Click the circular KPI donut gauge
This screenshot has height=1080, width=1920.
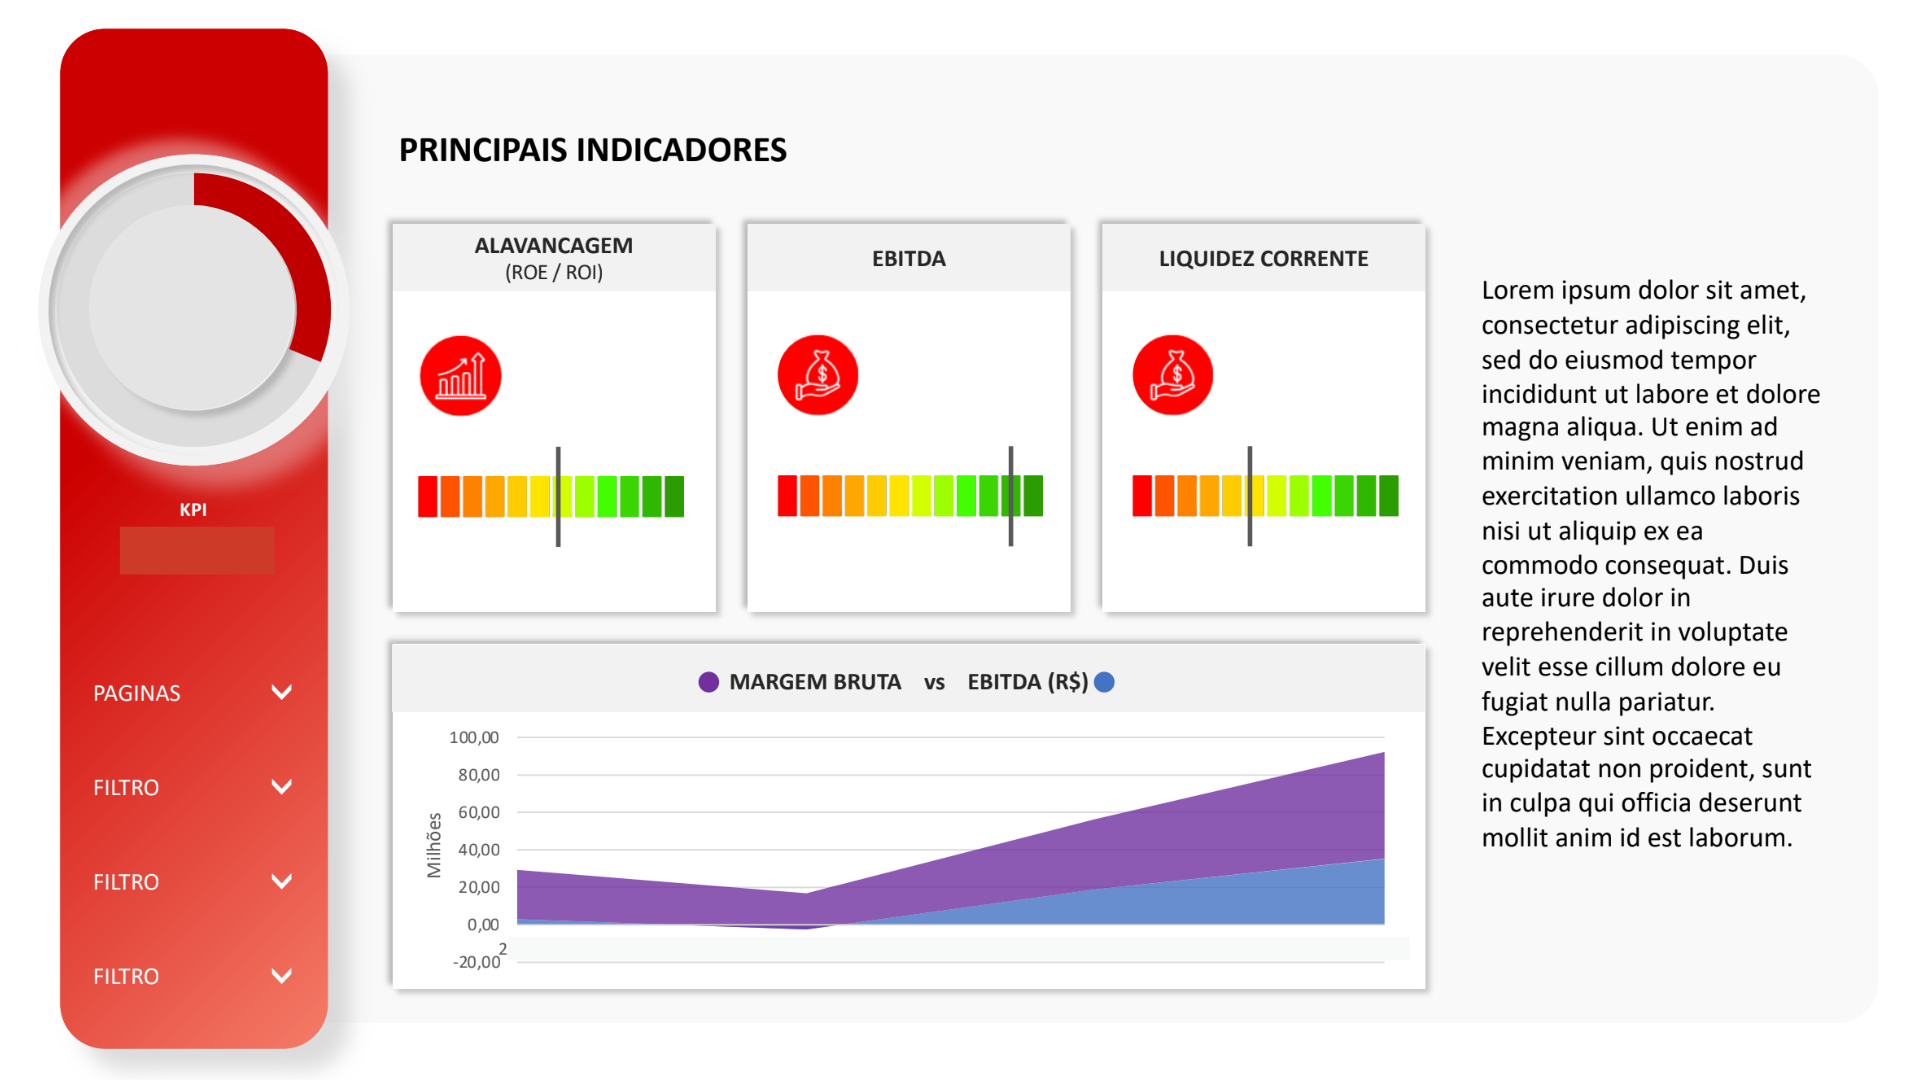(x=193, y=309)
